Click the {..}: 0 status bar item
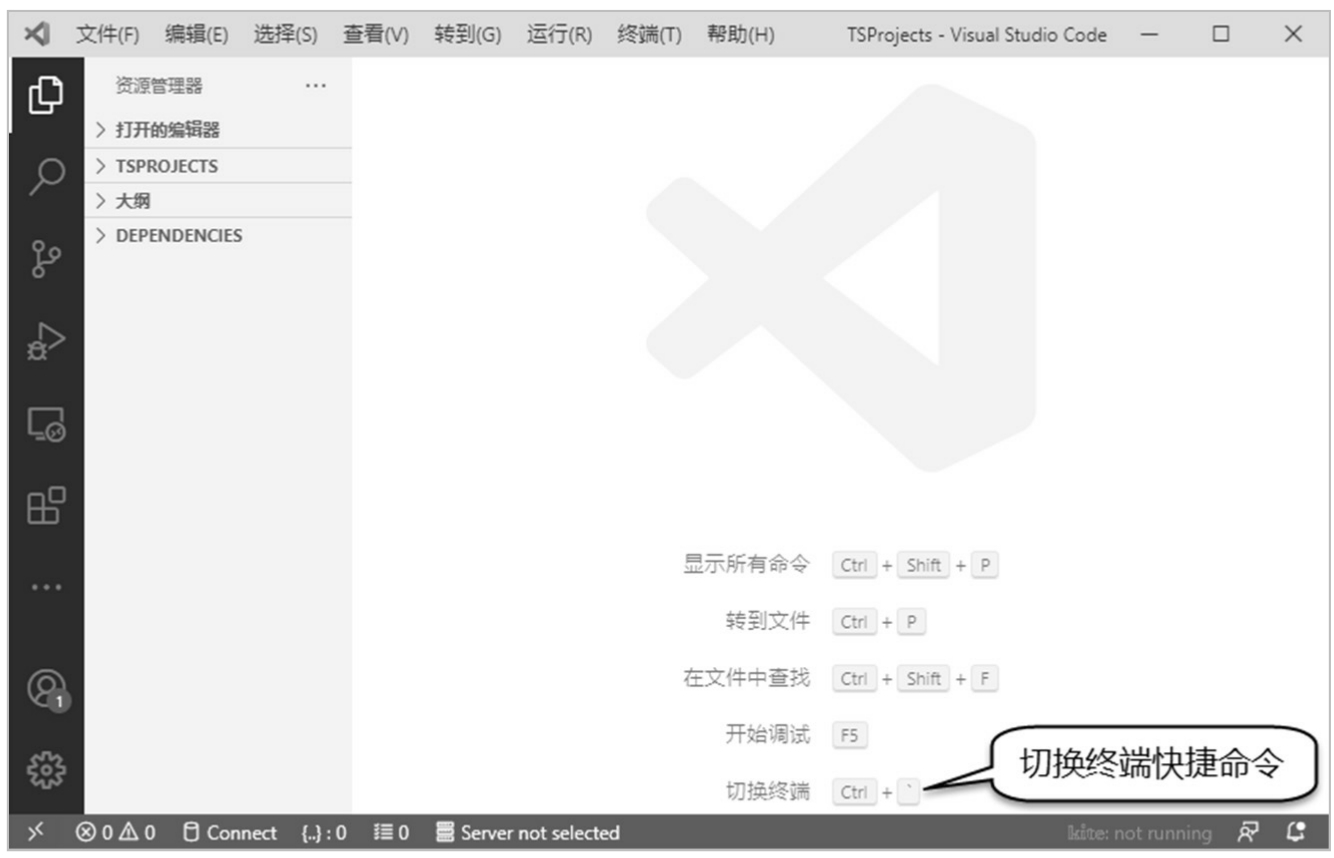 324,832
